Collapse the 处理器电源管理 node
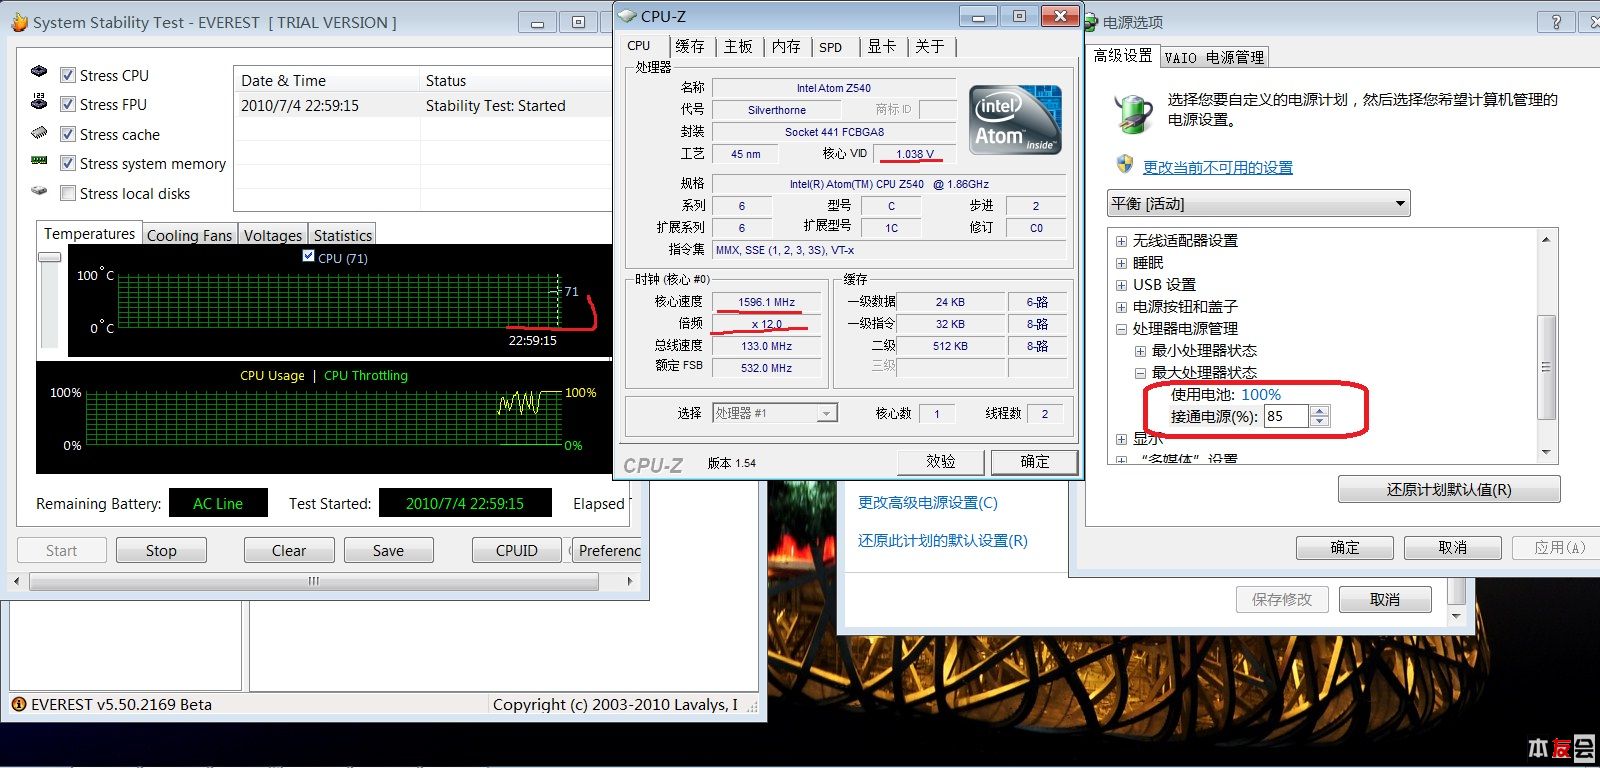 (1121, 329)
